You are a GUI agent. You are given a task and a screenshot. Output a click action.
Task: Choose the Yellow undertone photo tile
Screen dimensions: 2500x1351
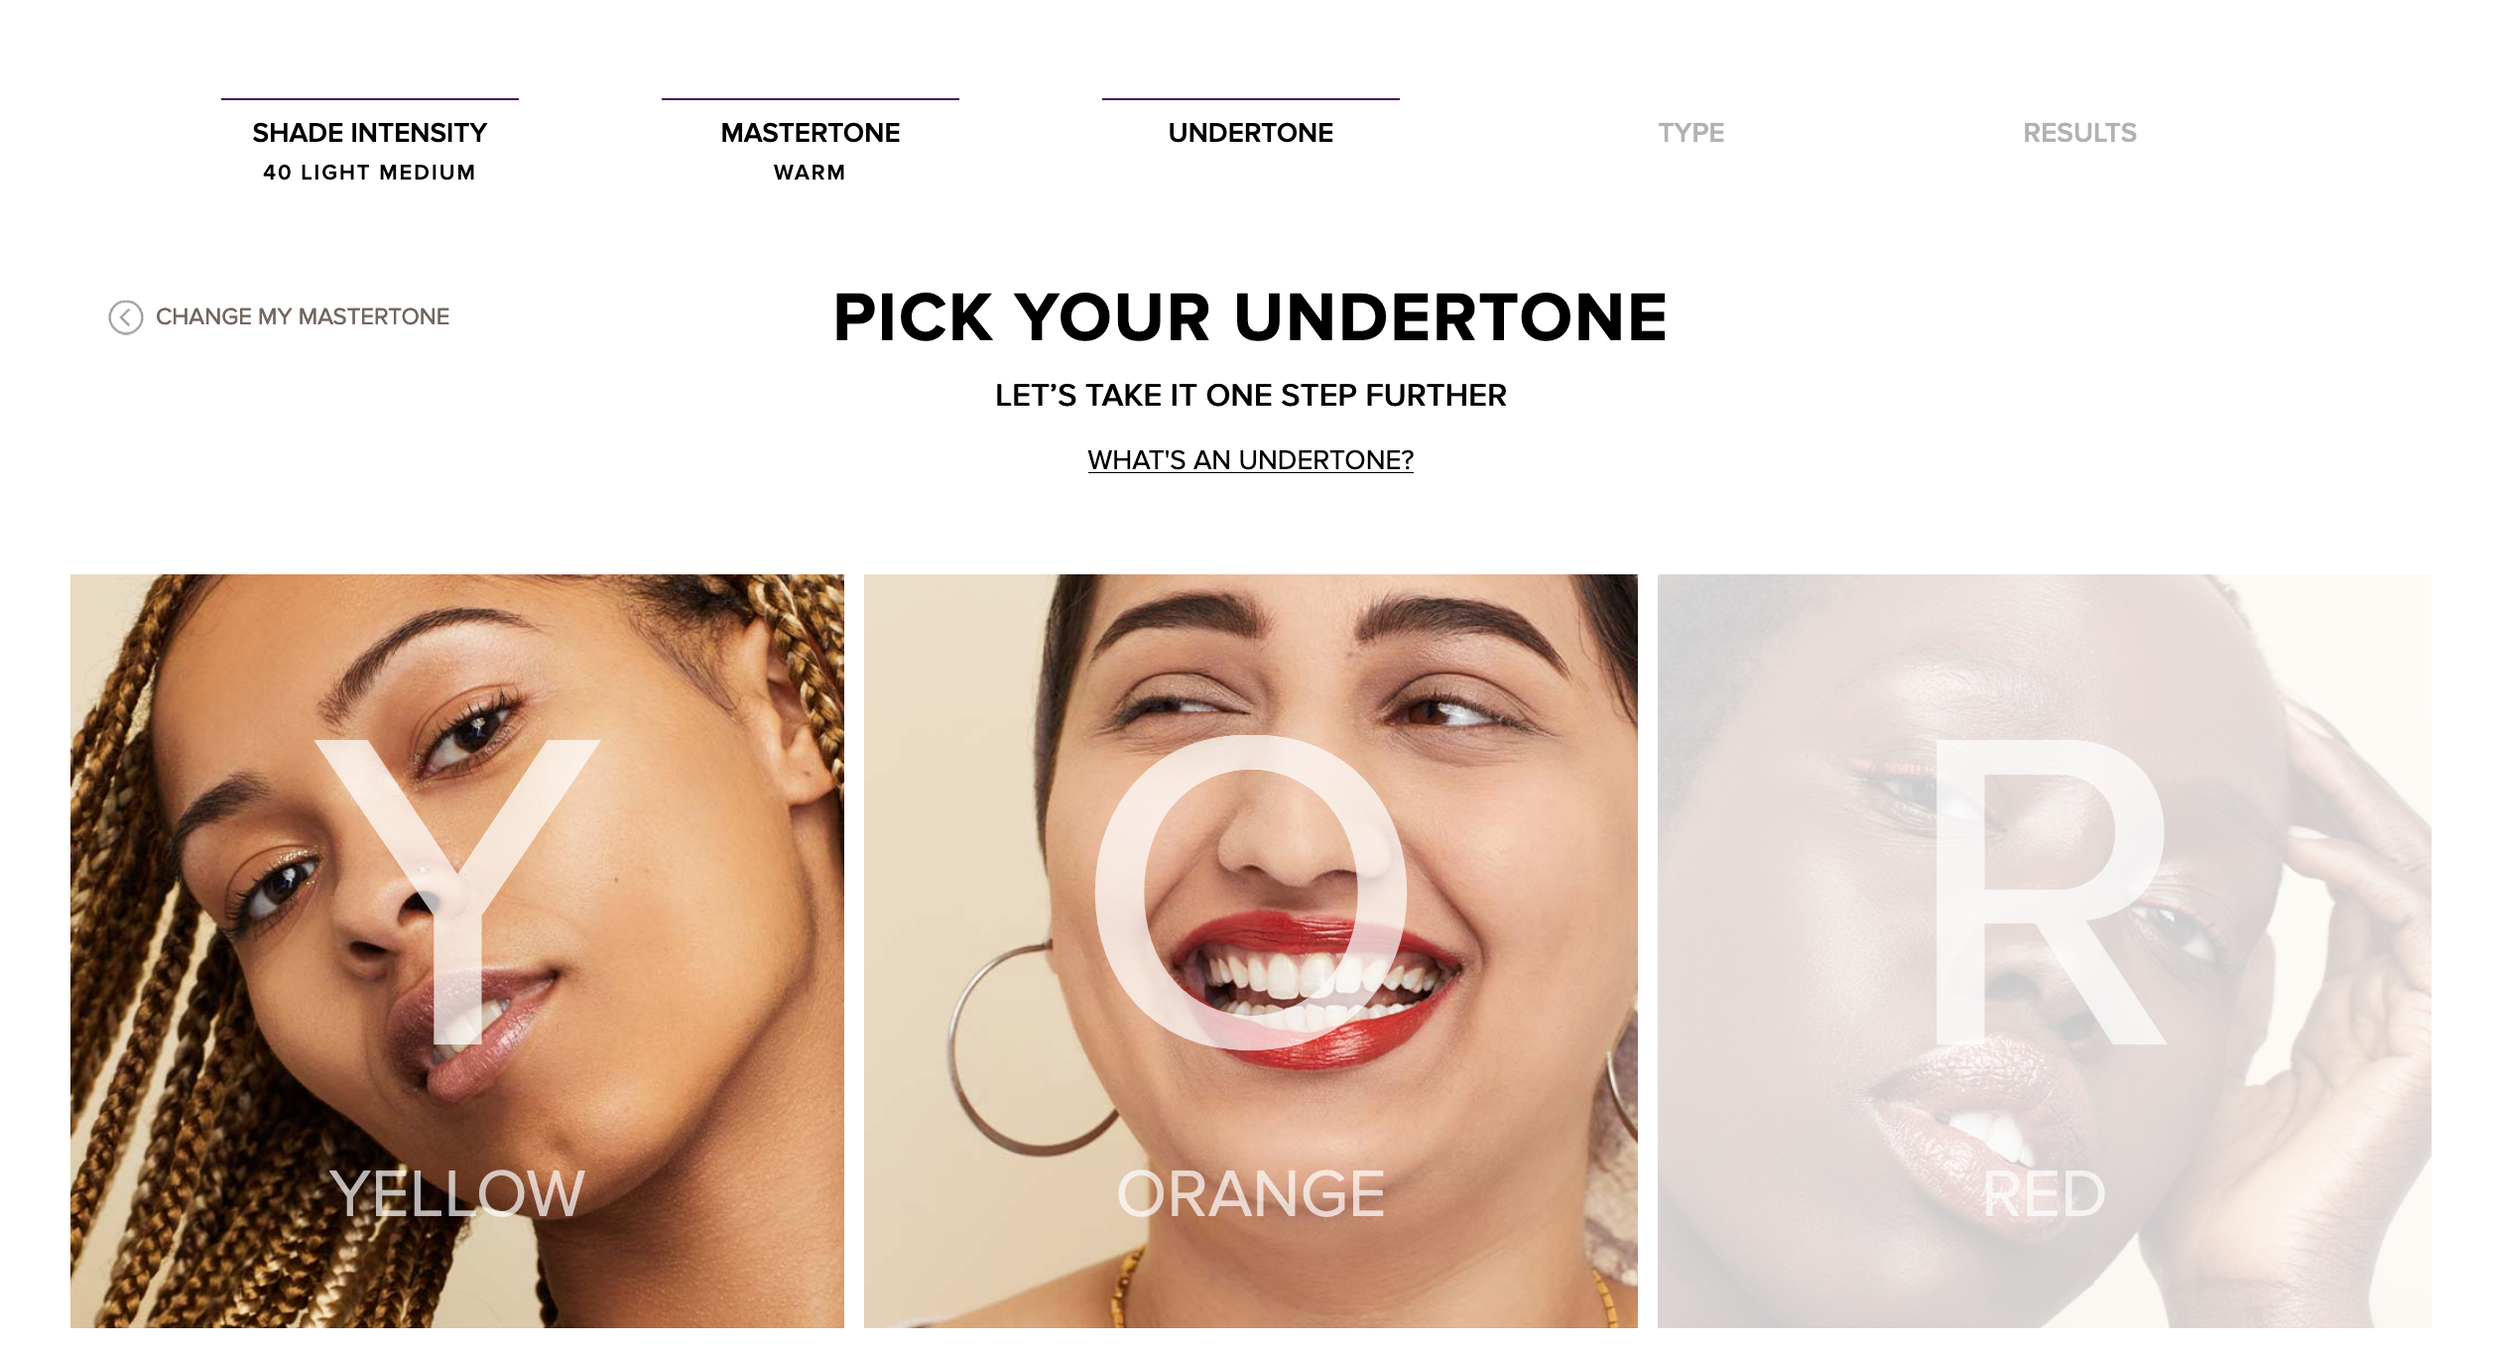pyautogui.click(x=457, y=950)
